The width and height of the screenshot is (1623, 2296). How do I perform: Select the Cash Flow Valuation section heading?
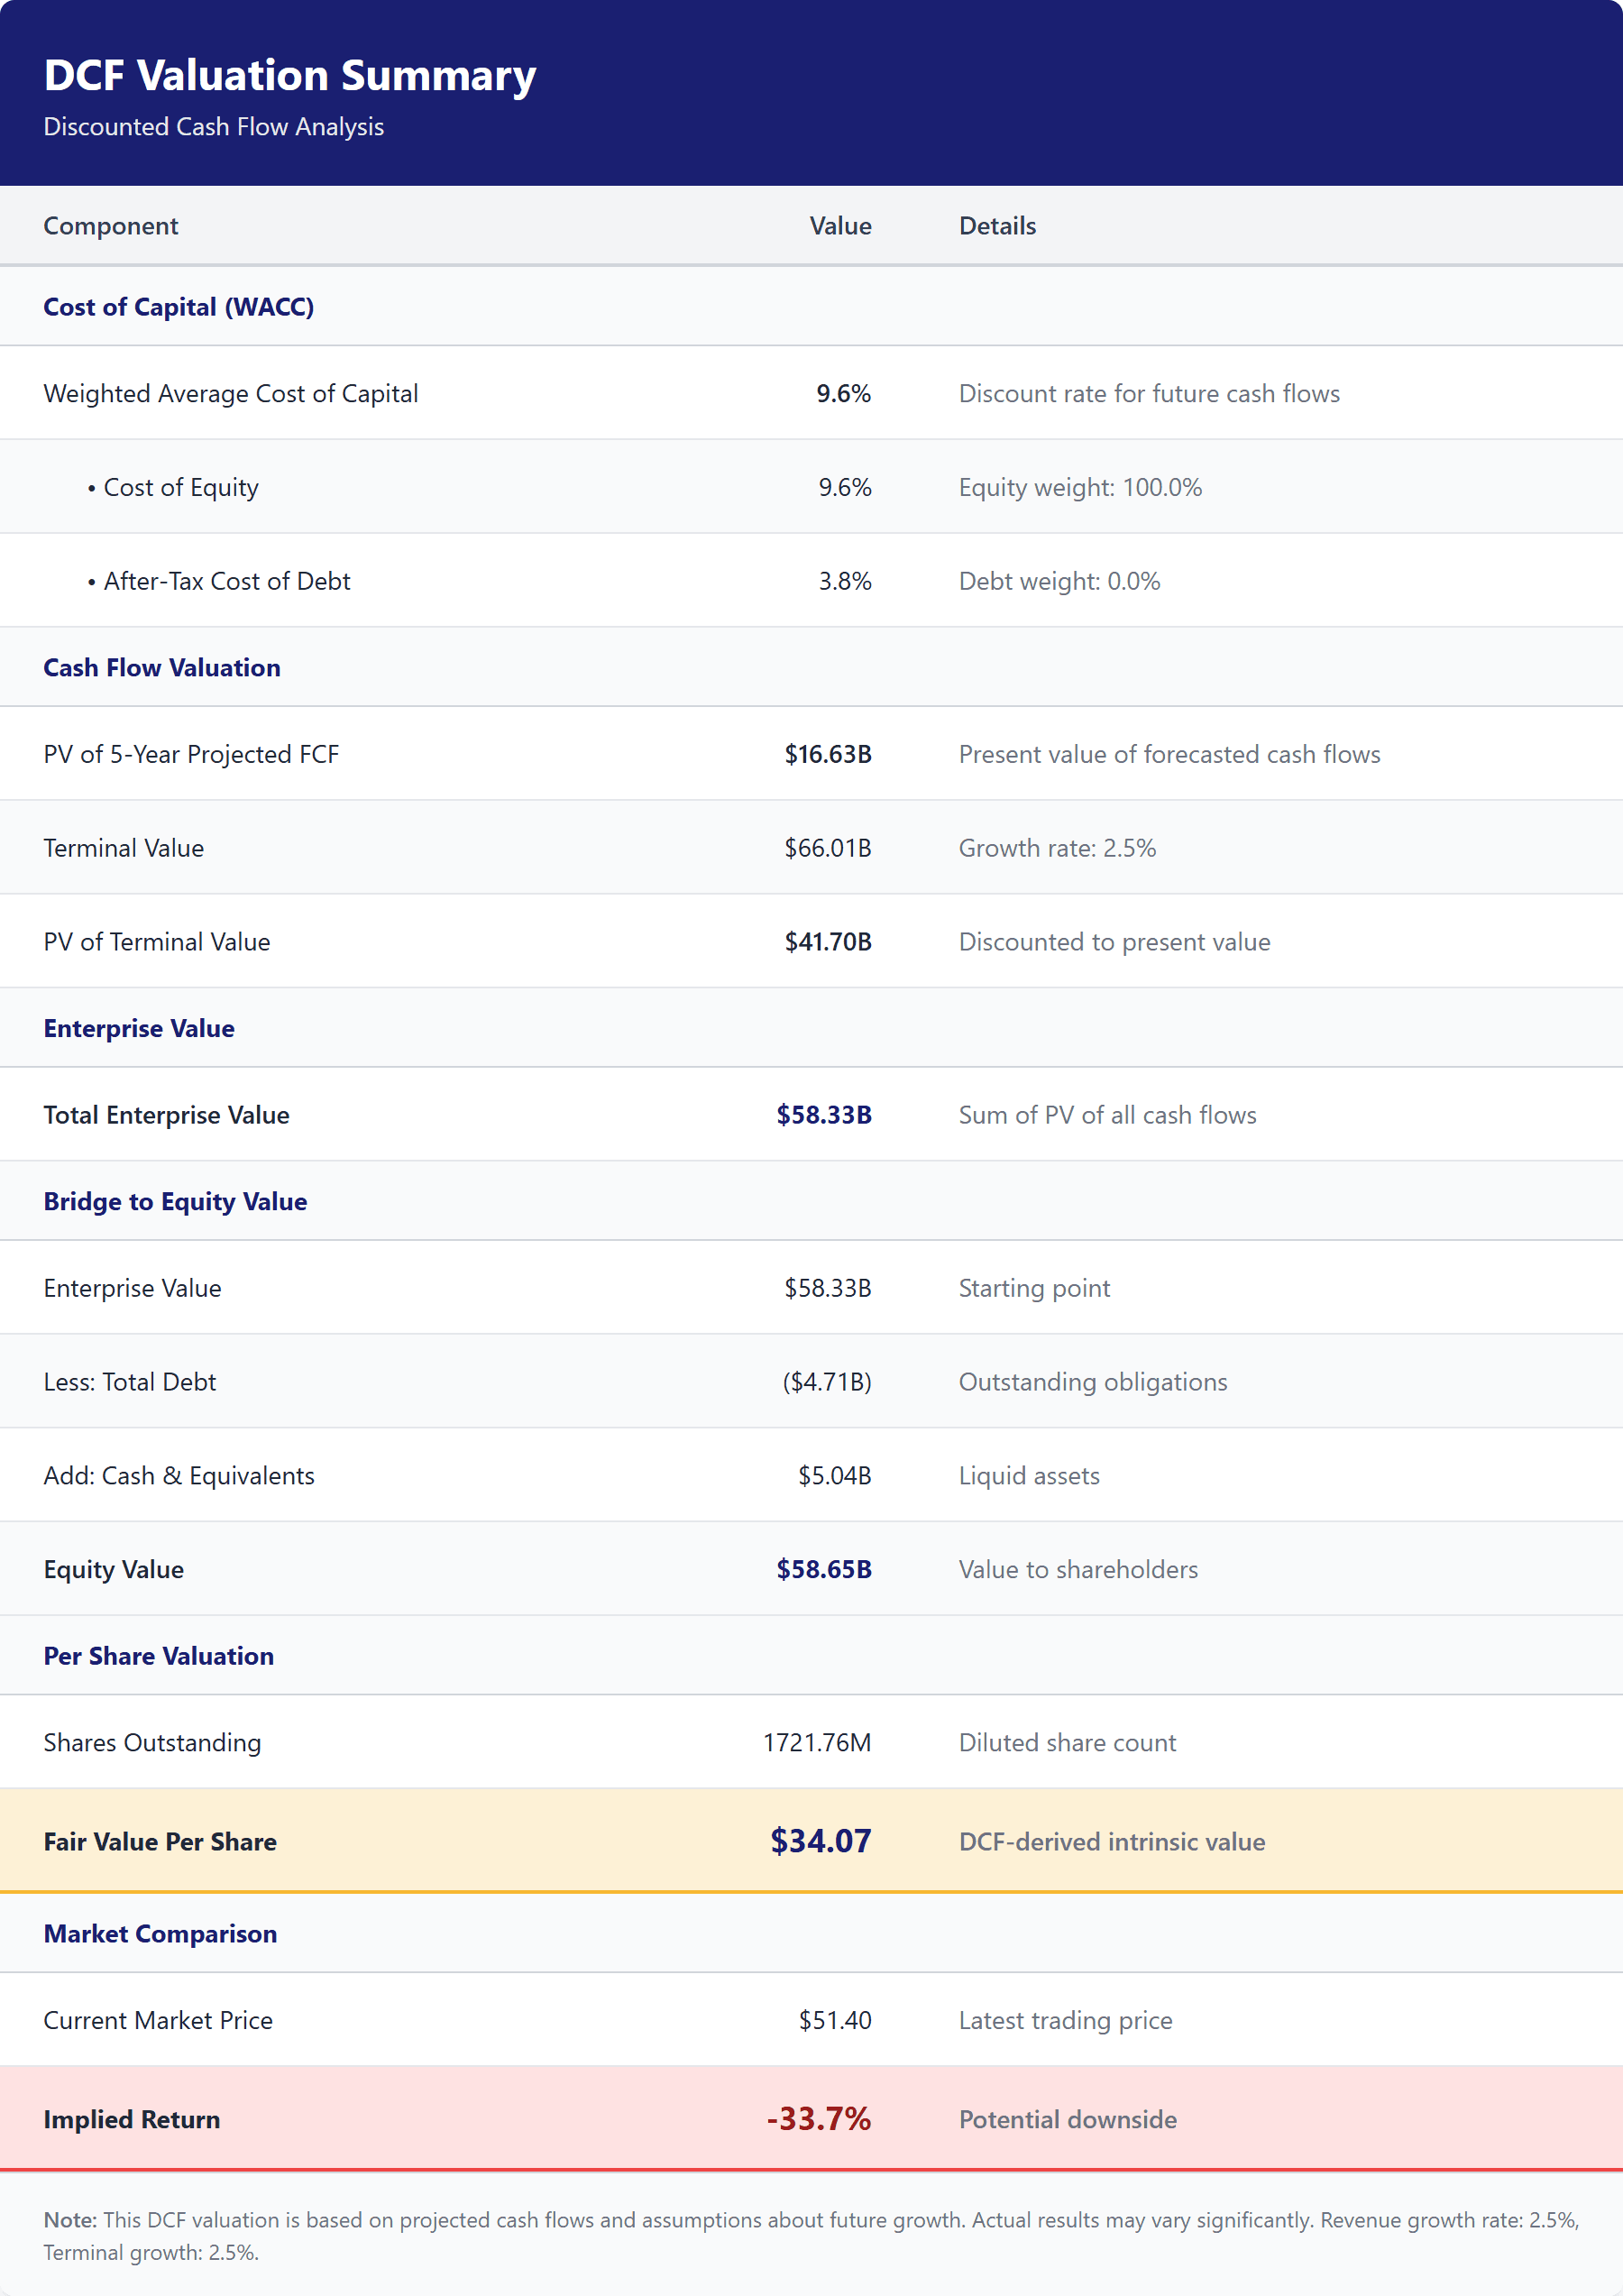162,668
